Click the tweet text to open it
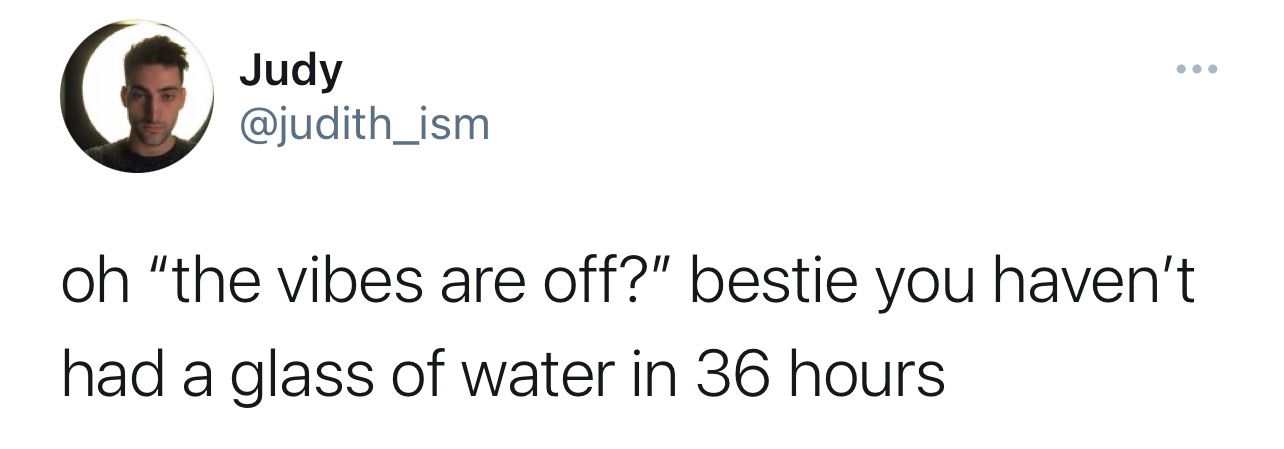Viewport: 1284px width, 449px height. [x=627, y=333]
